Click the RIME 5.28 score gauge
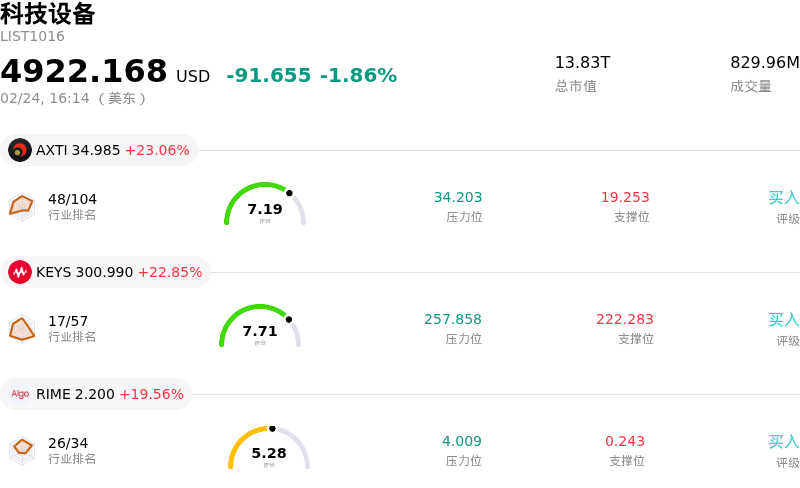This screenshot has height=488, width=800. (269, 448)
